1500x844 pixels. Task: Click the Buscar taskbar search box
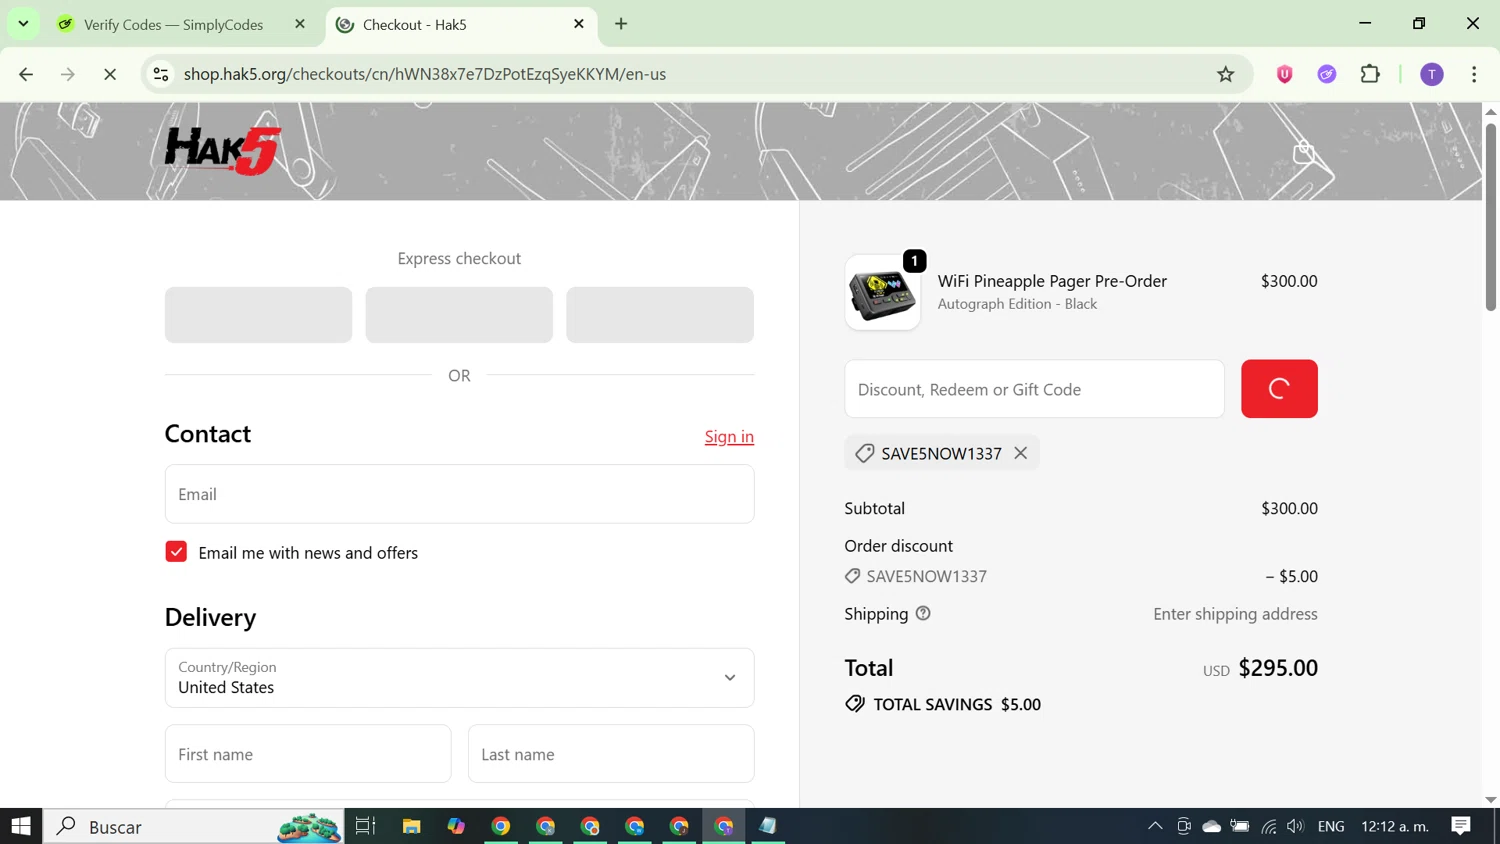tap(194, 826)
